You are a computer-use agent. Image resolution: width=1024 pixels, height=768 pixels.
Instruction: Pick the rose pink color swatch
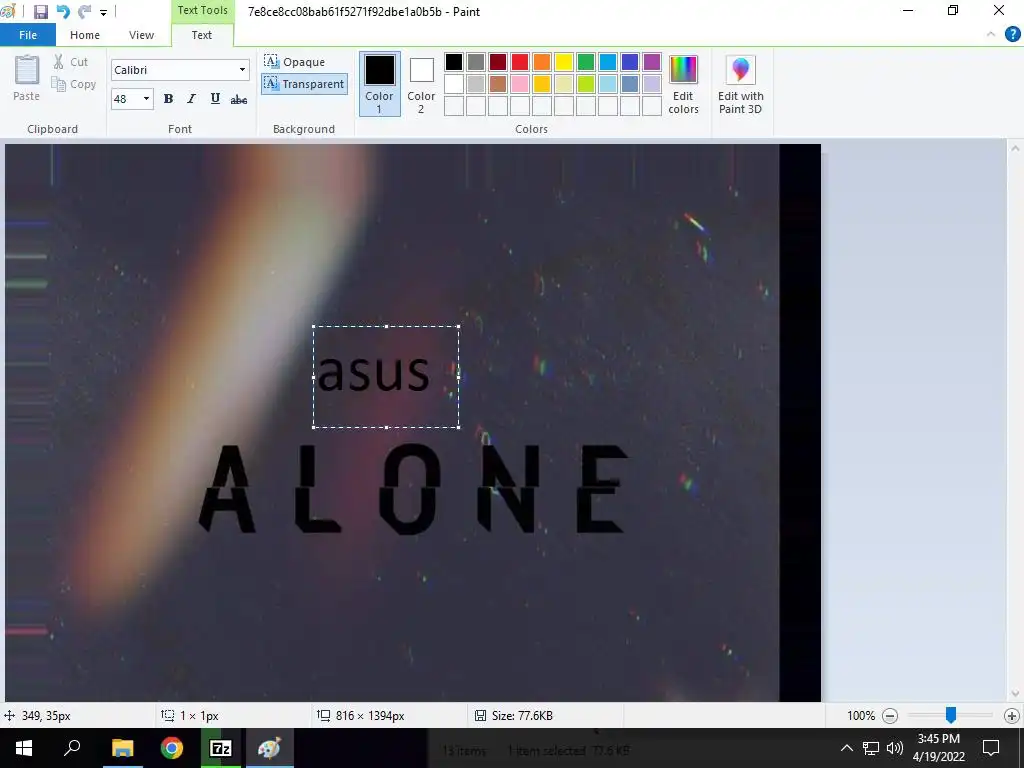pos(520,84)
